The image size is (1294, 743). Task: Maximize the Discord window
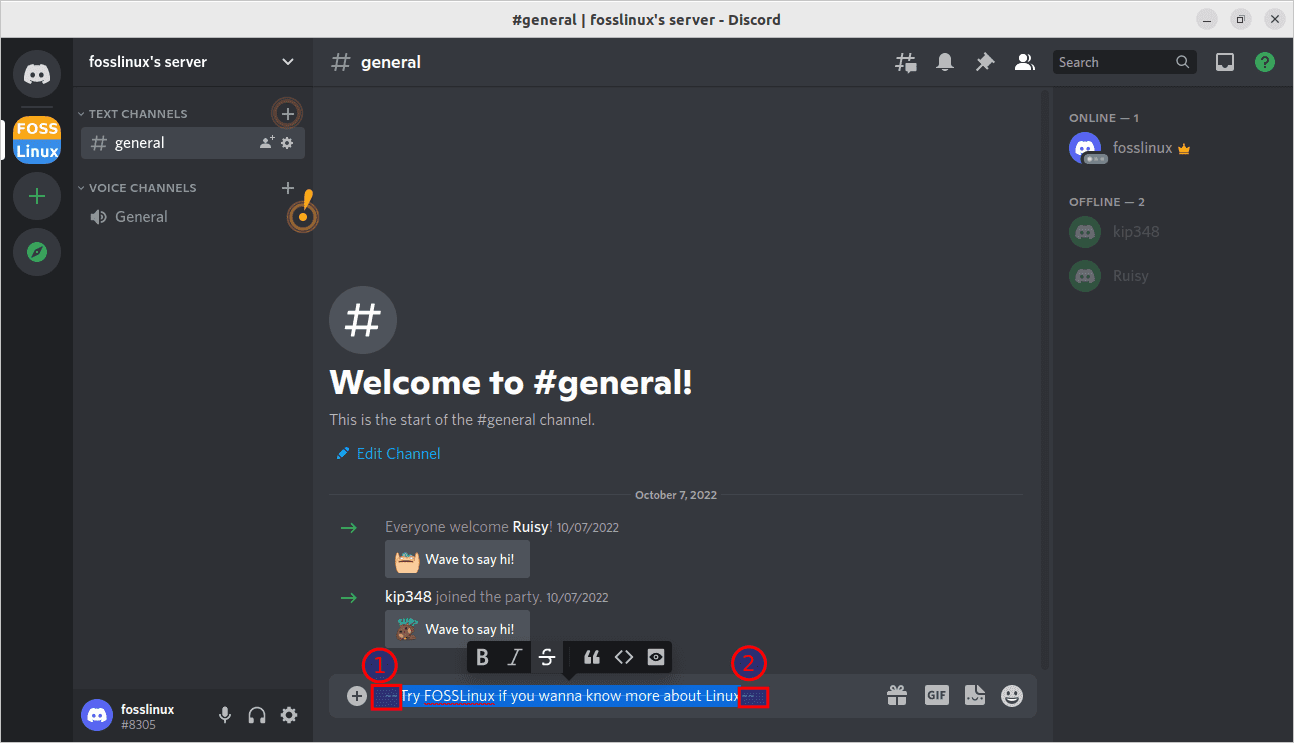[x=1240, y=19]
